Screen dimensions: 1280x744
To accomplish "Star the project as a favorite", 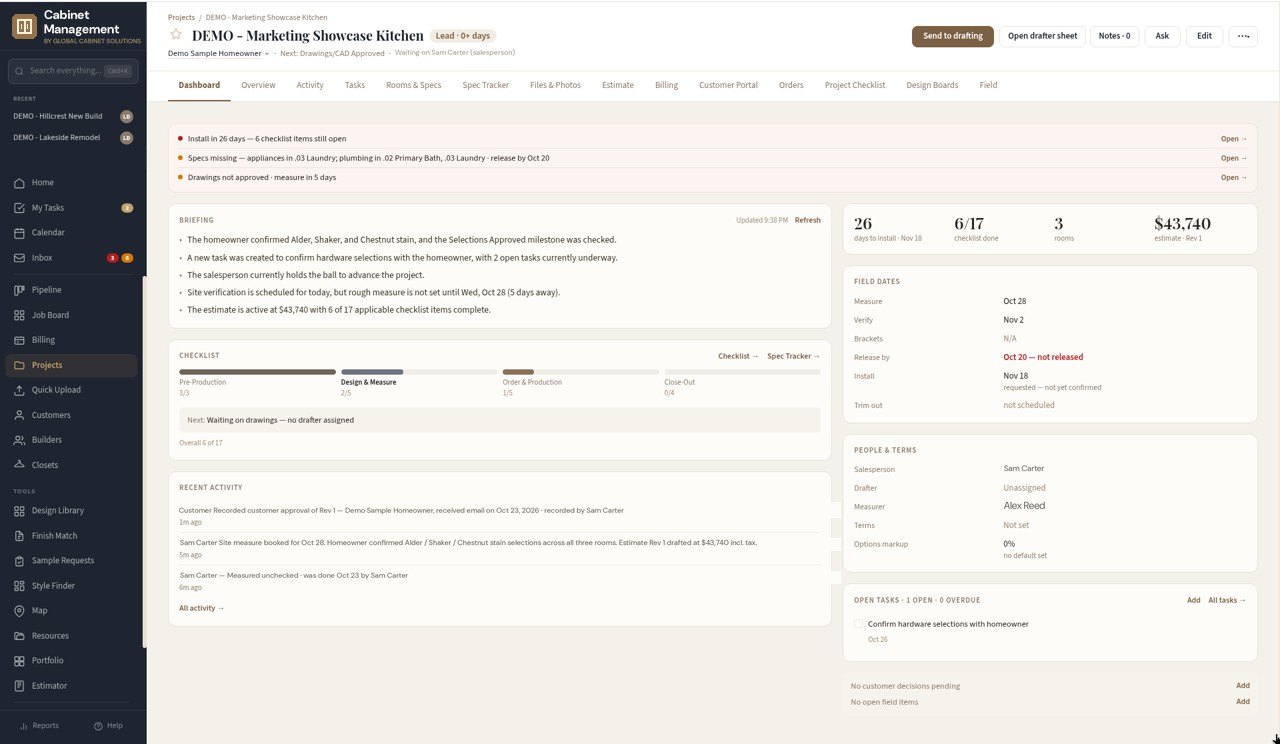I will click(176, 35).
